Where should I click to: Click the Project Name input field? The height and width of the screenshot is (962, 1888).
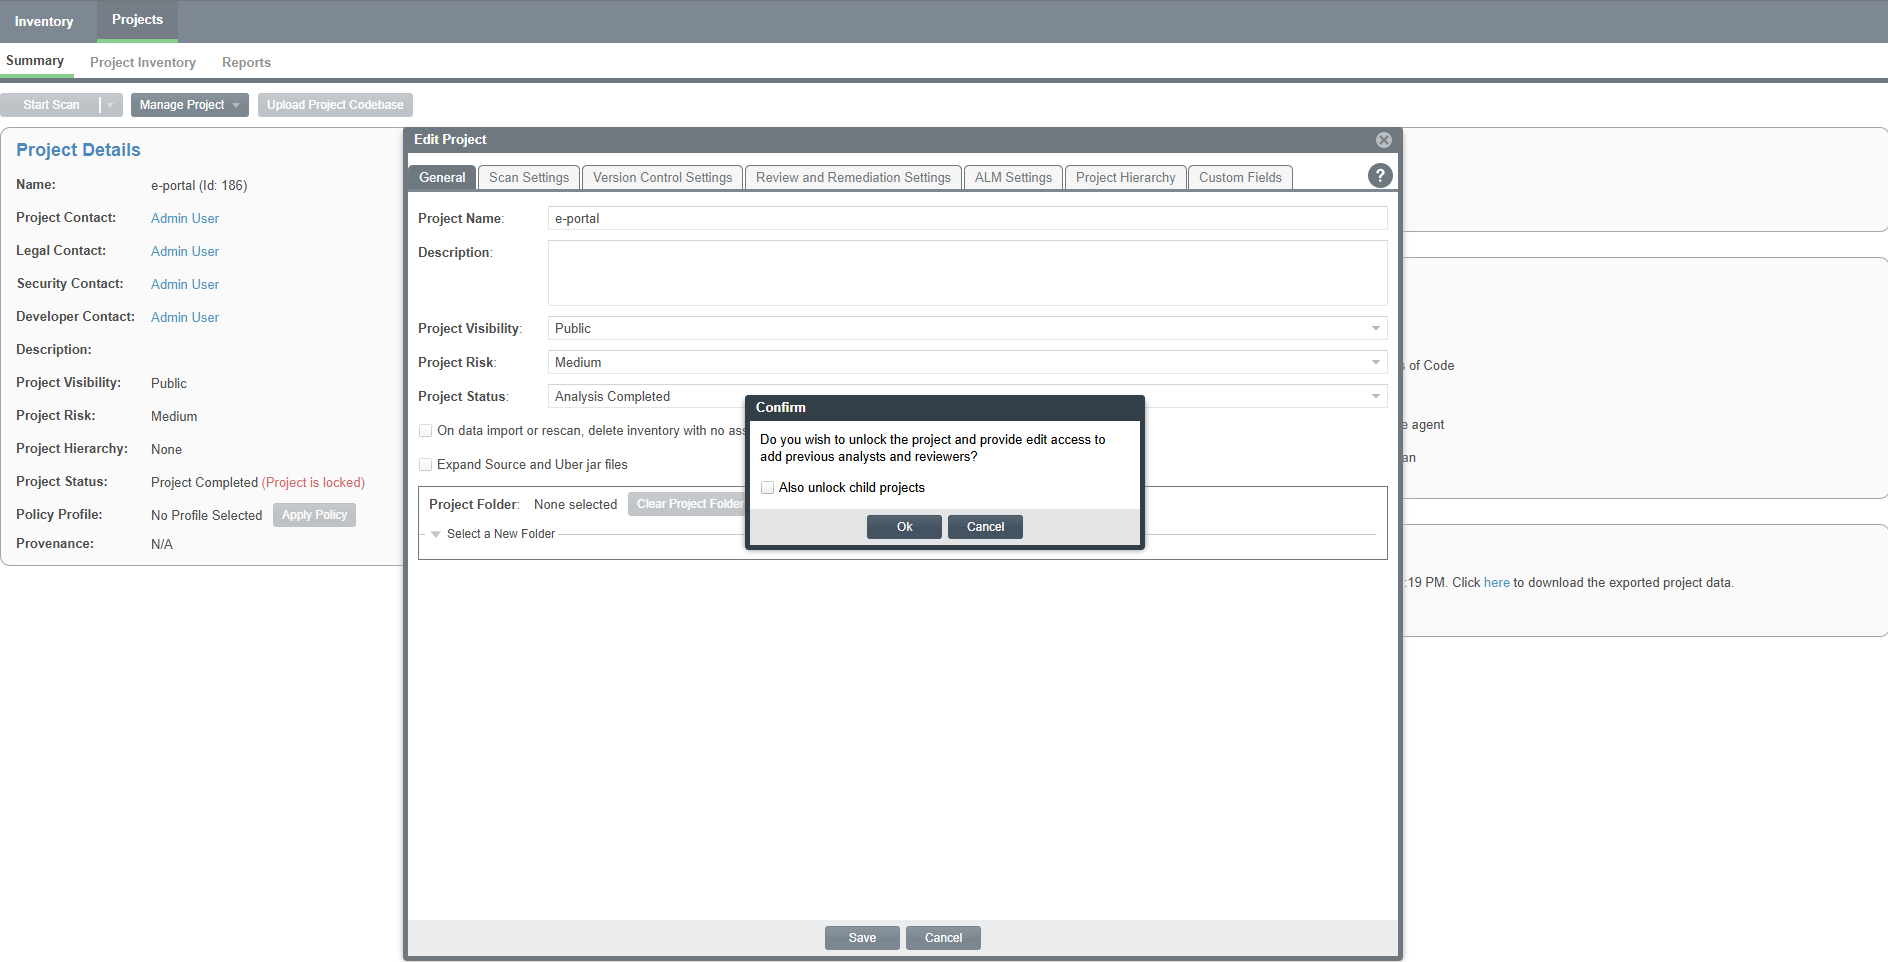(x=966, y=219)
